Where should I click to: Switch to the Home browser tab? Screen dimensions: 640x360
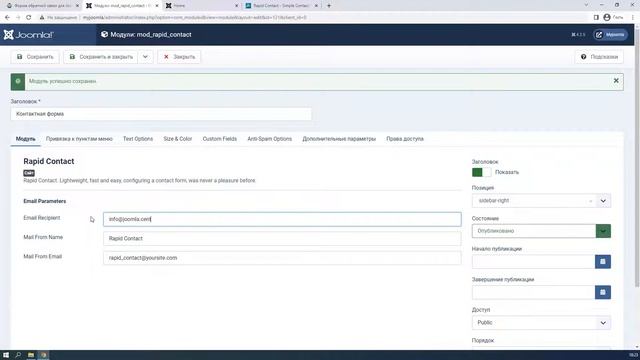pos(202,6)
